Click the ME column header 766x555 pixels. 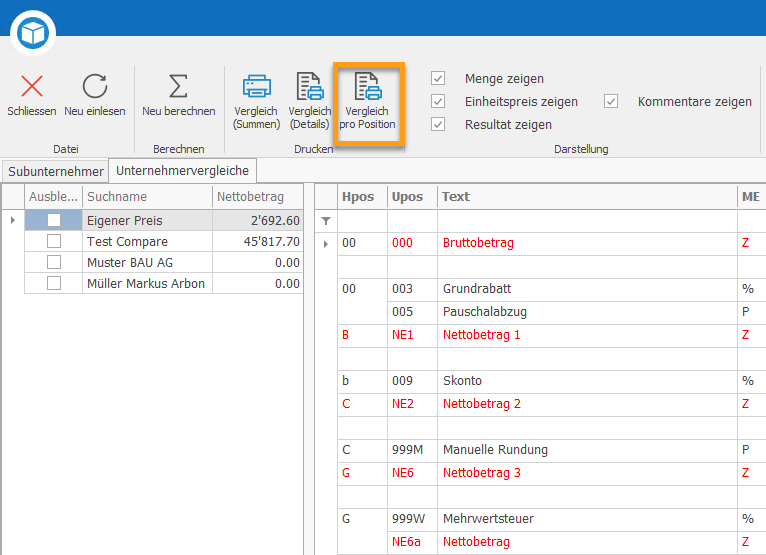[751, 197]
